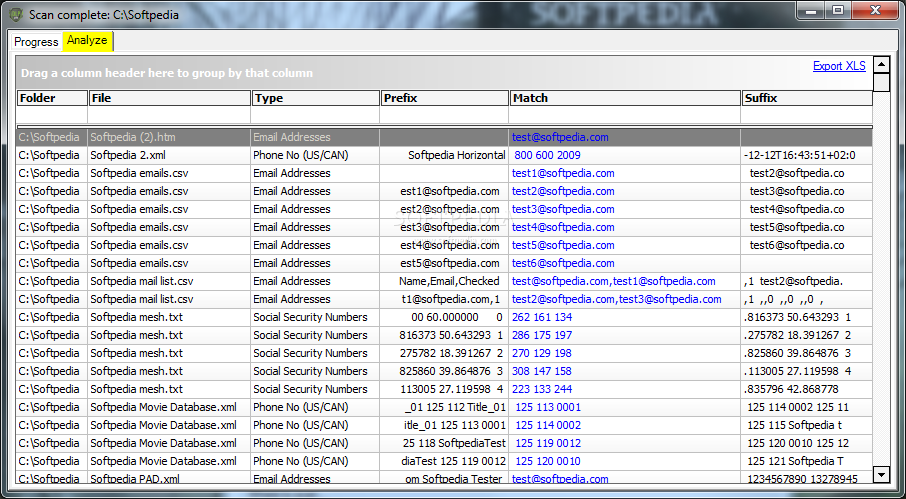906x499 pixels.
Task: Sort by the File column header
Action: pyautogui.click(x=169, y=98)
